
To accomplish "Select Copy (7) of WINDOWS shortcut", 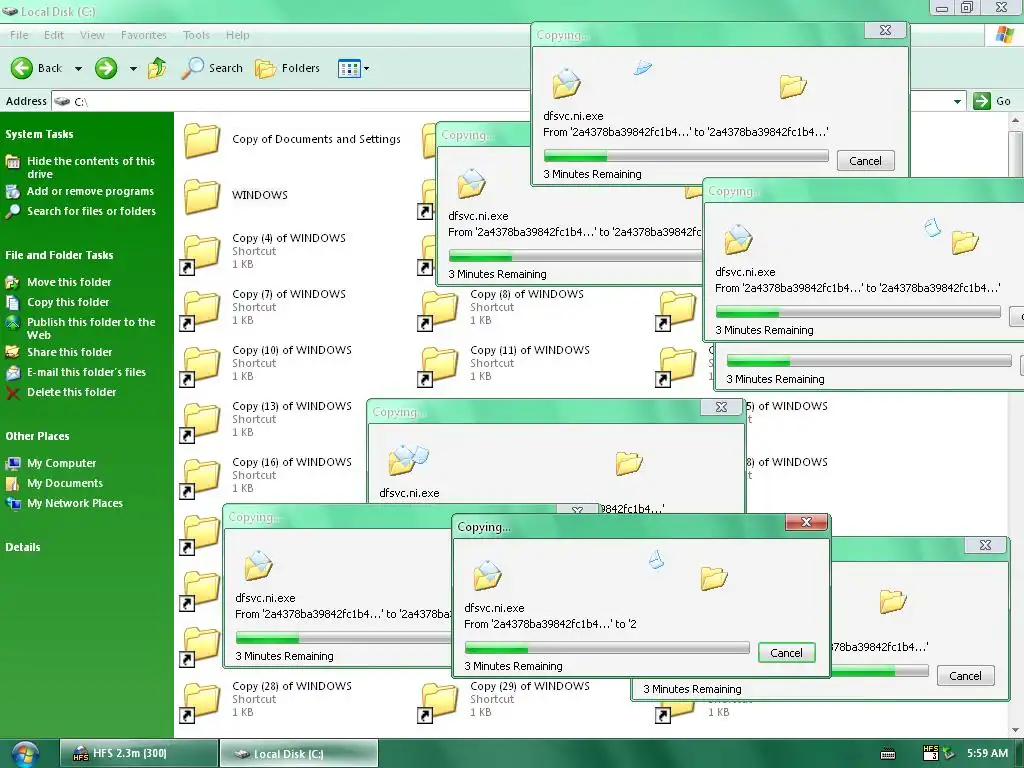I will [x=264, y=308].
